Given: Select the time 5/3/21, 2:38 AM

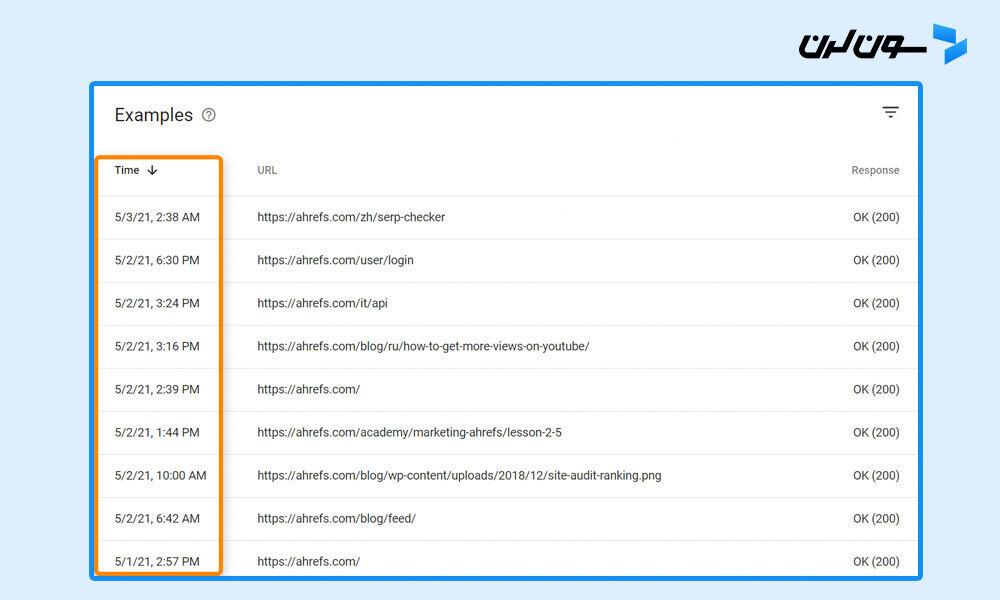Looking at the screenshot, I should (x=157, y=217).
